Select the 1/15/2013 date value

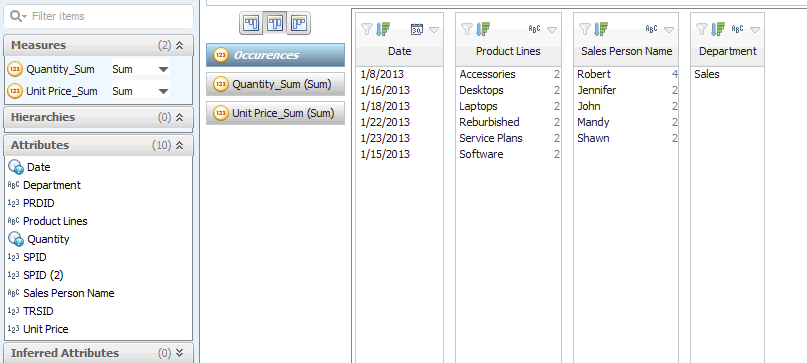pos(385,154)
